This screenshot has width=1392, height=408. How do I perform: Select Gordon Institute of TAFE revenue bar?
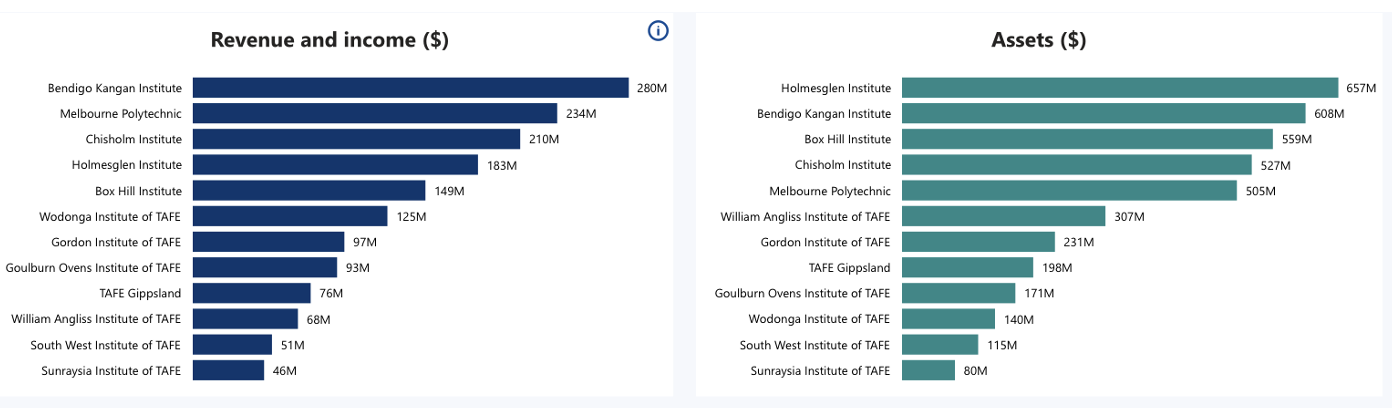pos(268,242)
